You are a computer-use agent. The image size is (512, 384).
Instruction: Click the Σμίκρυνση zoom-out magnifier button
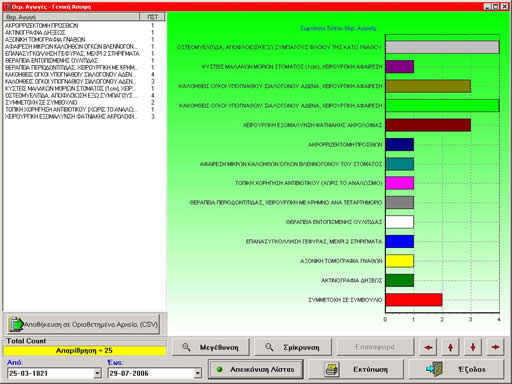293,347
